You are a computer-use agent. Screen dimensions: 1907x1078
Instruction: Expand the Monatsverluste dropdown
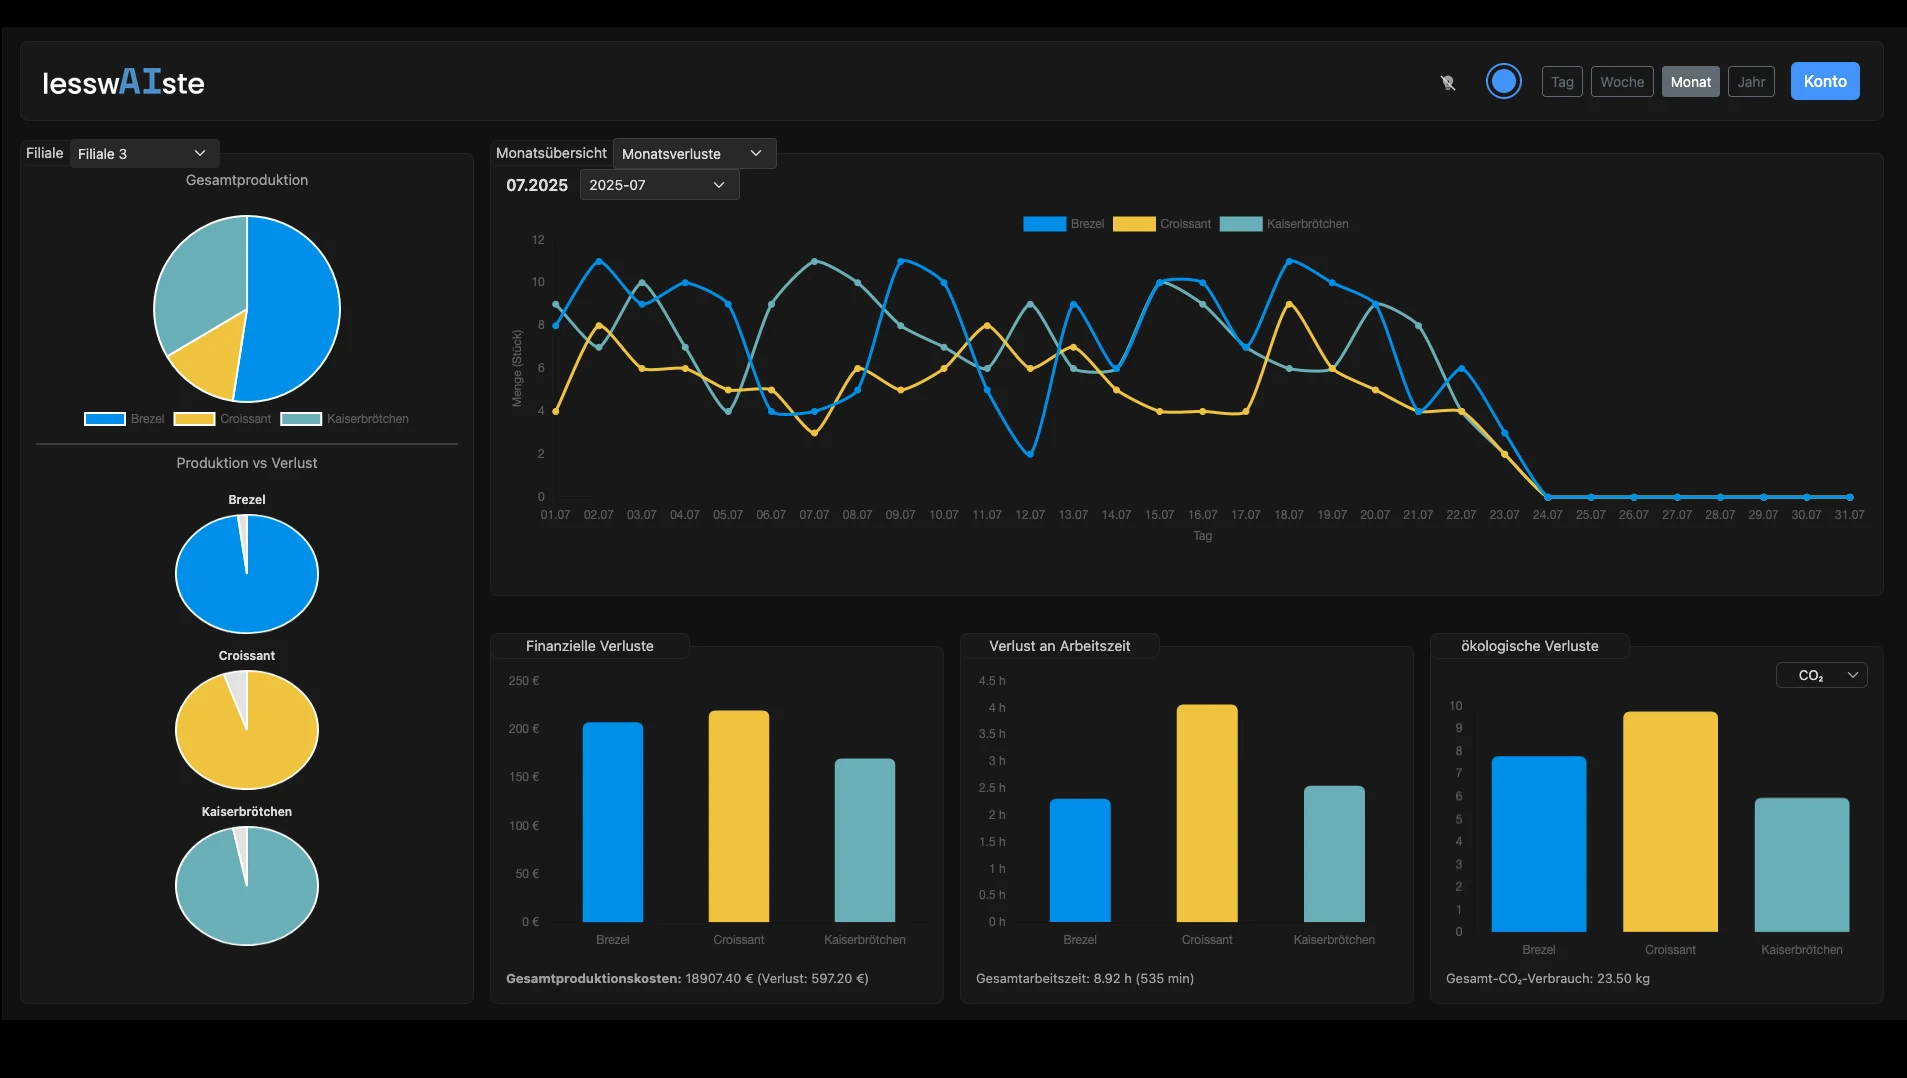(693, 153)
